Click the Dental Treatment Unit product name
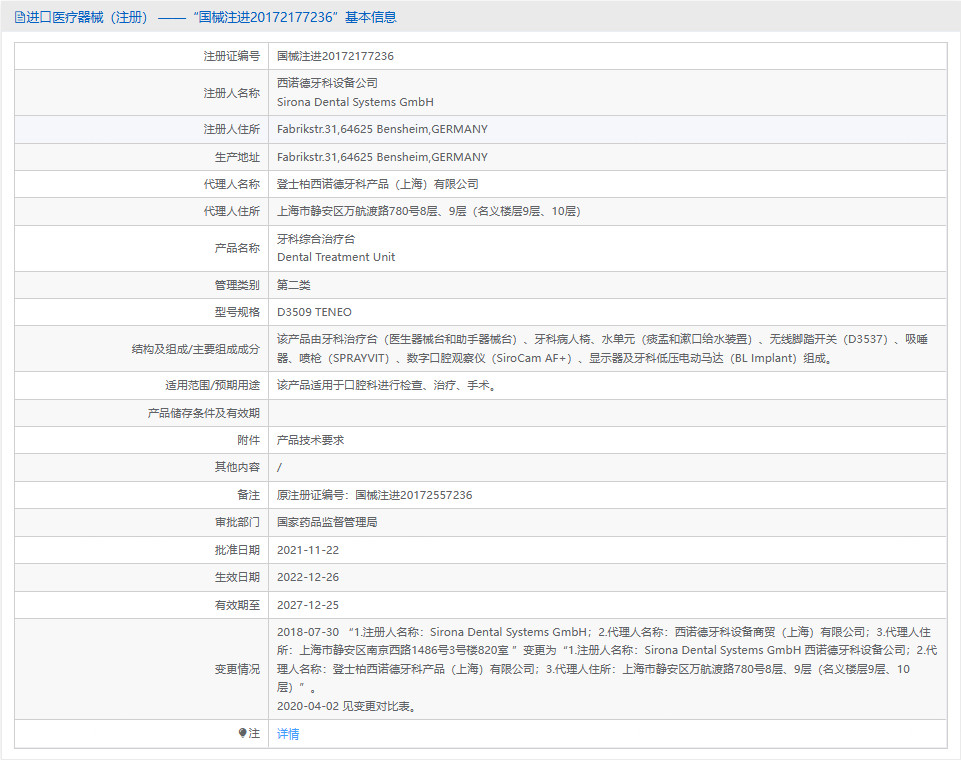Image resolution: width=961 pixels, height=760 pixels. pos(335,257)
